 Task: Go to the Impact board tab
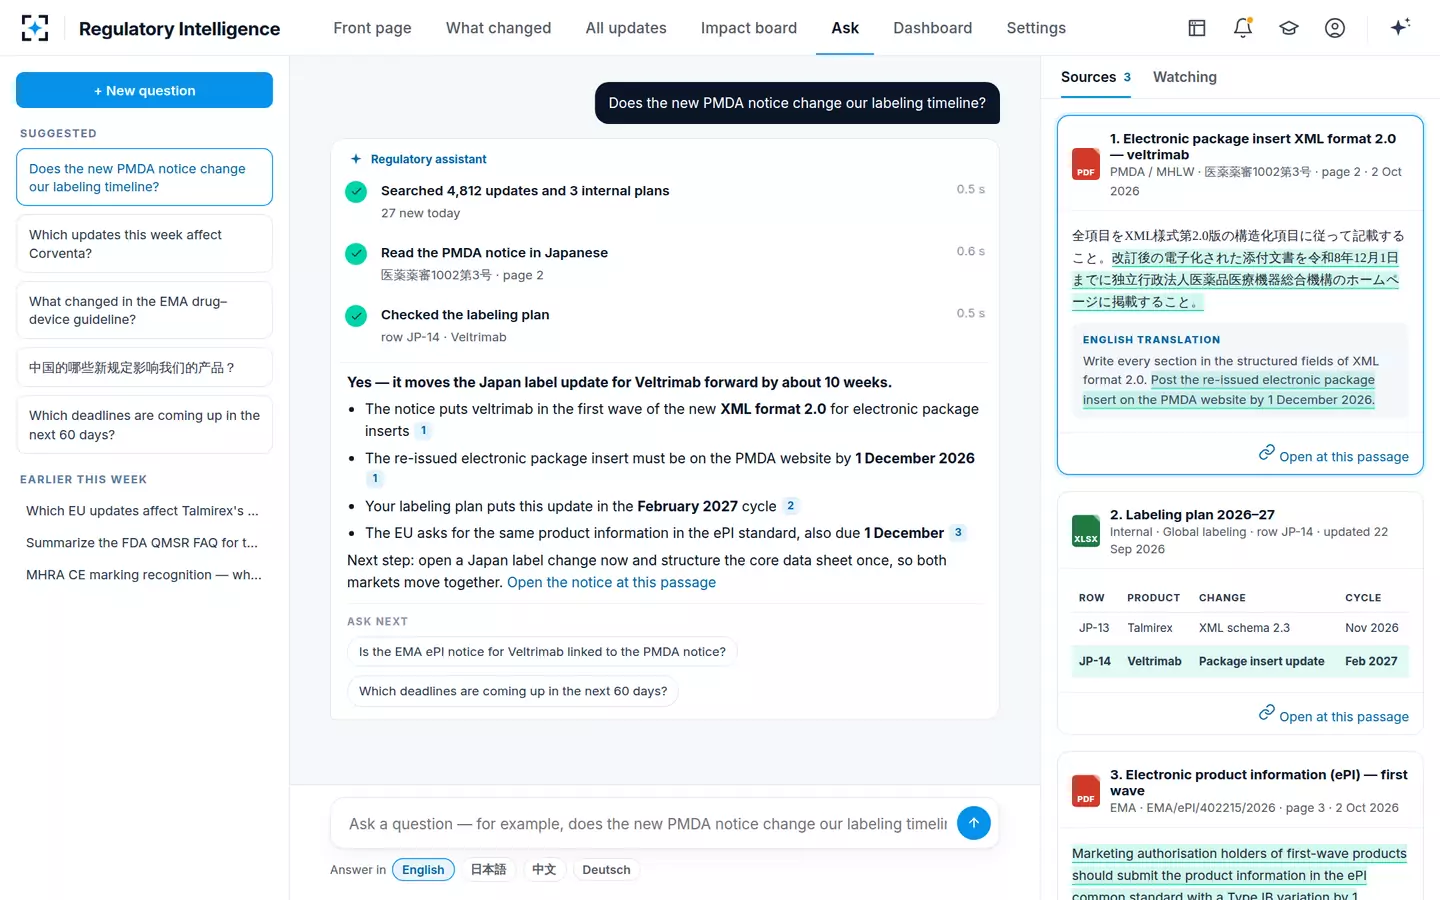[749, 28]
